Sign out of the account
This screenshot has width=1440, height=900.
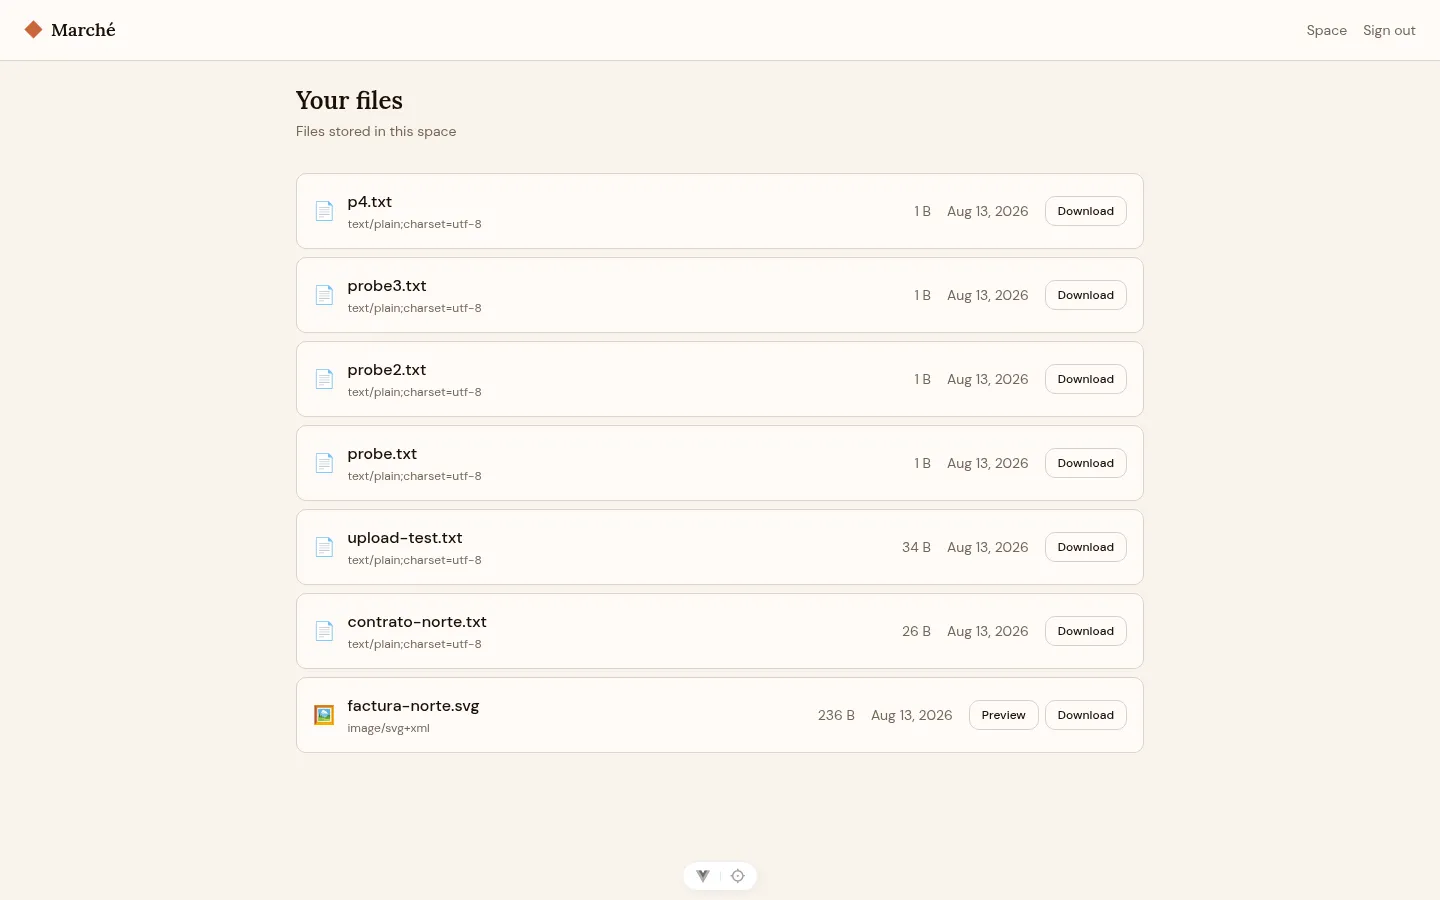1389,30
